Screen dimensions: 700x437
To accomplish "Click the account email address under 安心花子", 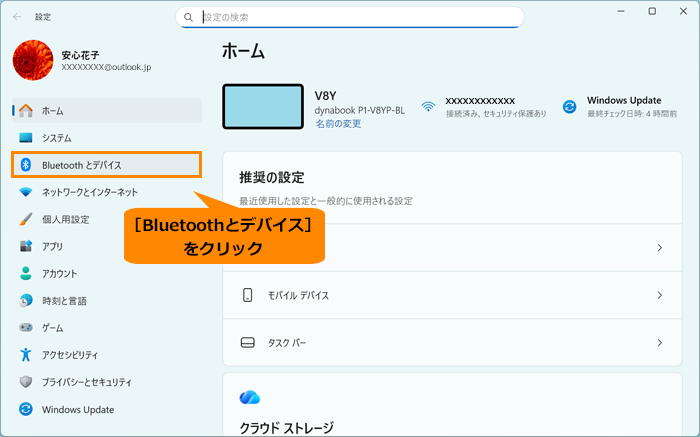I will [106, 67].
